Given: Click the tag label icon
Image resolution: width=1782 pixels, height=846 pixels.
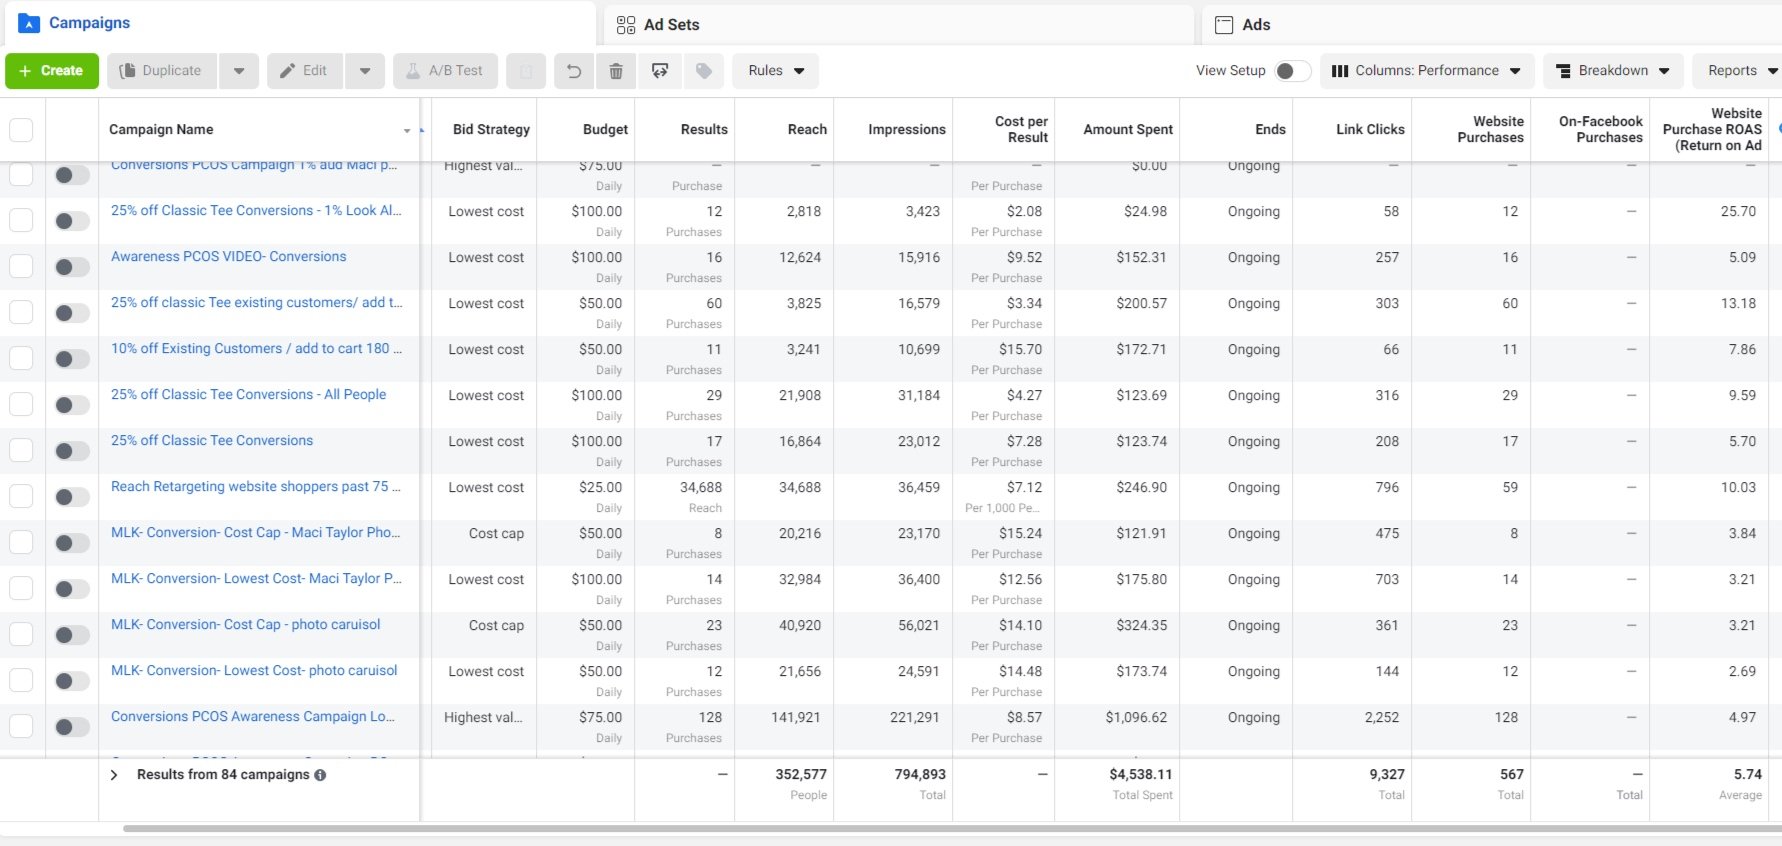Looking at the screenshot, I should click(x=704, y=71).
